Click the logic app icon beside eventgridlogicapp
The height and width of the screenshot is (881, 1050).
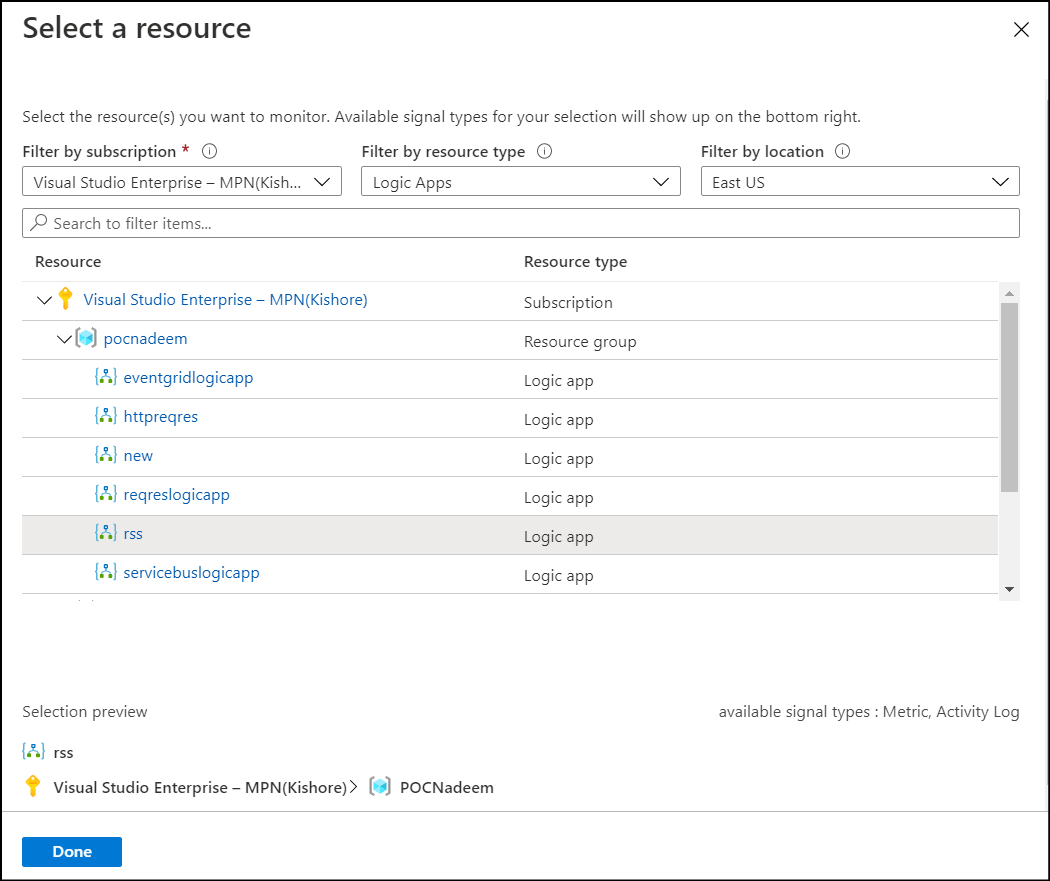pyautogui.click(x=106, y=378)
